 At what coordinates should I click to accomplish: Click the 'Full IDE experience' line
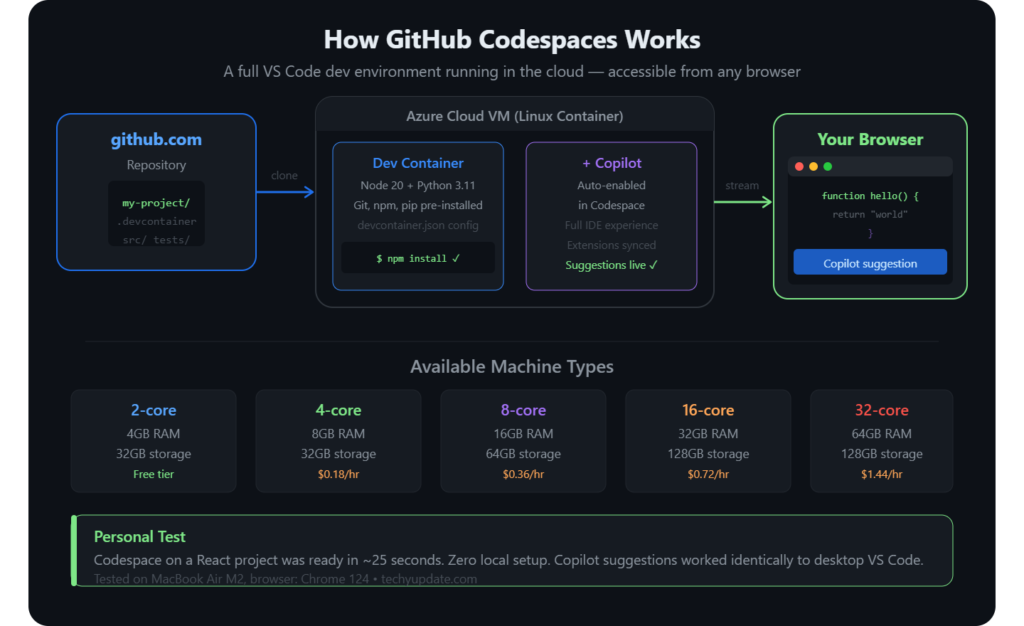pos(611,225)
